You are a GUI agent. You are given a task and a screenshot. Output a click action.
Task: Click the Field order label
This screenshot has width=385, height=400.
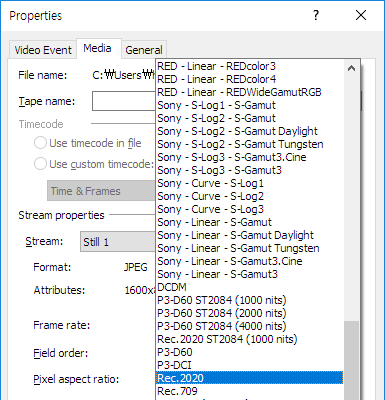pos(60,353)
